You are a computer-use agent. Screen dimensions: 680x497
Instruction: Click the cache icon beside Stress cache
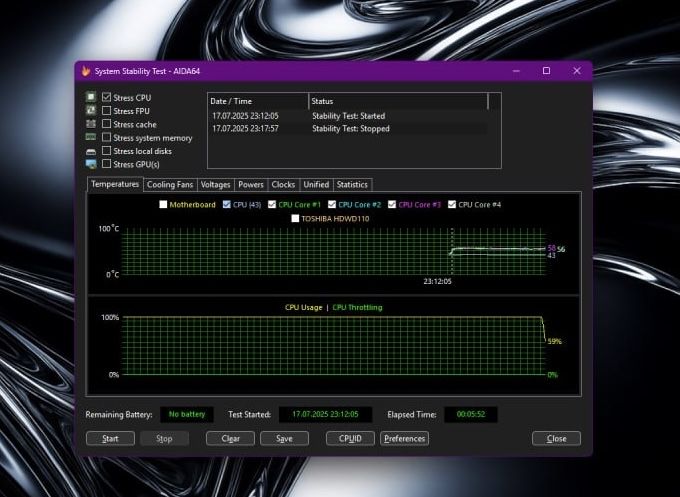tap(91, 124)
